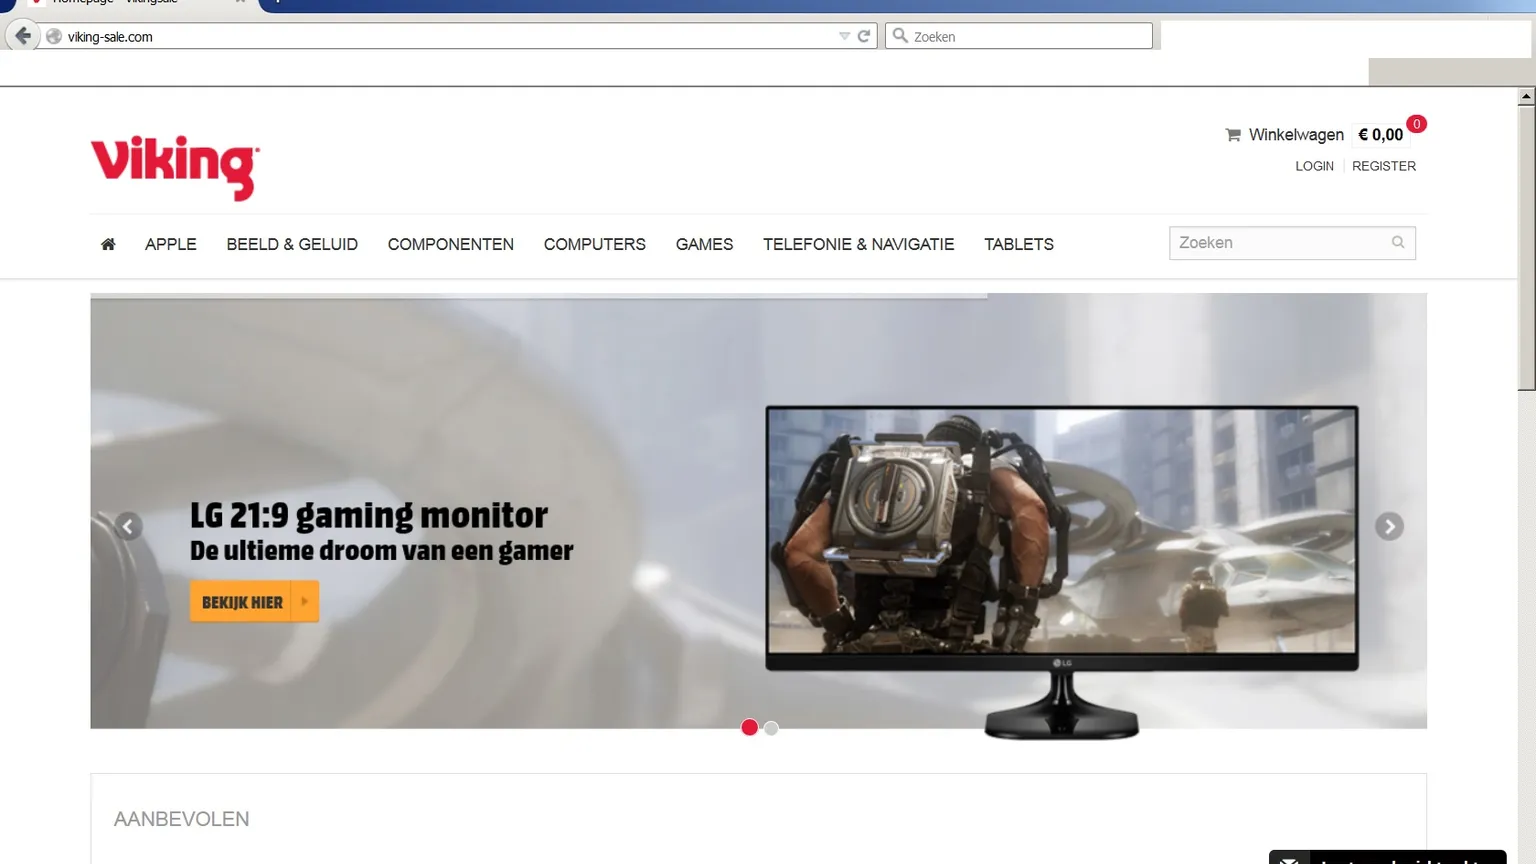
Task: Click the REGISTER link
Action: 1383,166
